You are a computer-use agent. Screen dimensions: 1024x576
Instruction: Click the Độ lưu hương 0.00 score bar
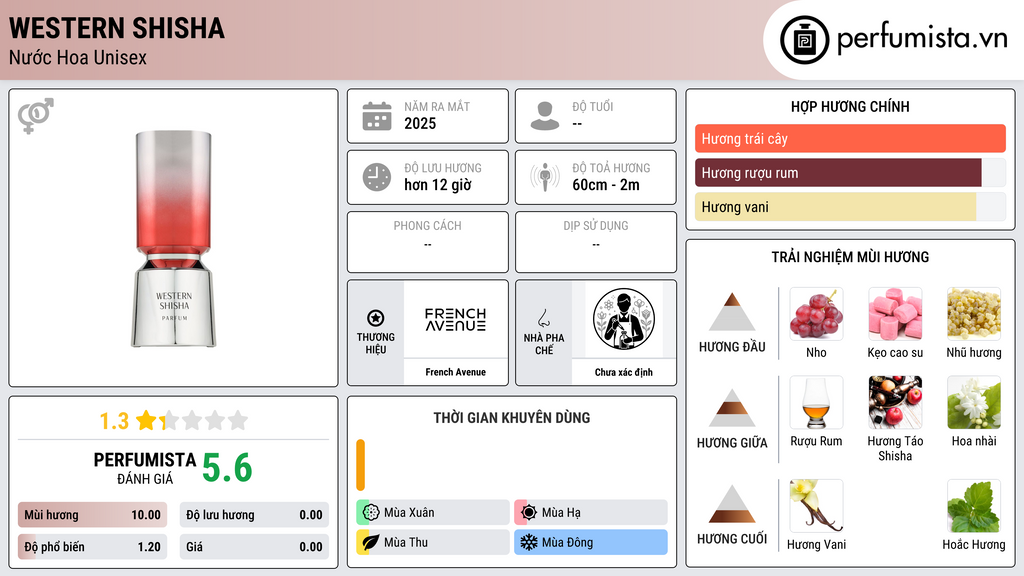[254, 515]
